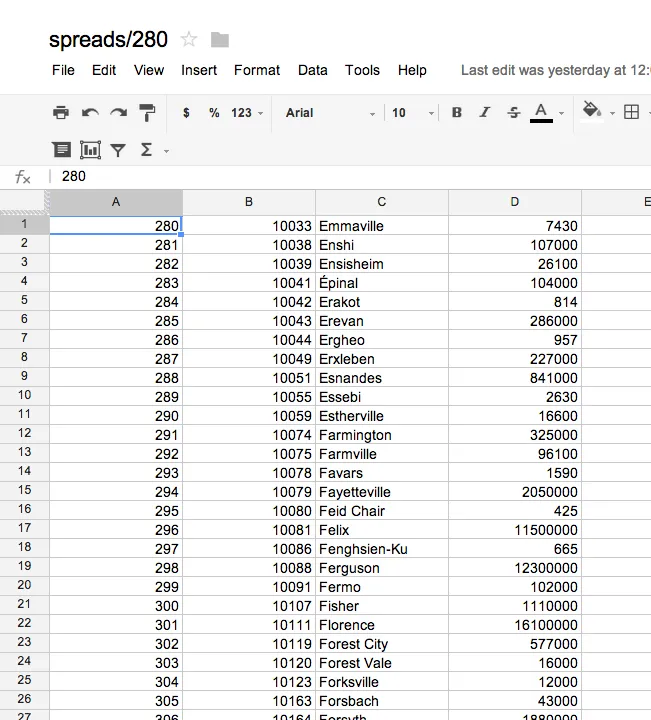Redo the last action
Viewport: 651px width, 720px height.
tap(118, 112)
